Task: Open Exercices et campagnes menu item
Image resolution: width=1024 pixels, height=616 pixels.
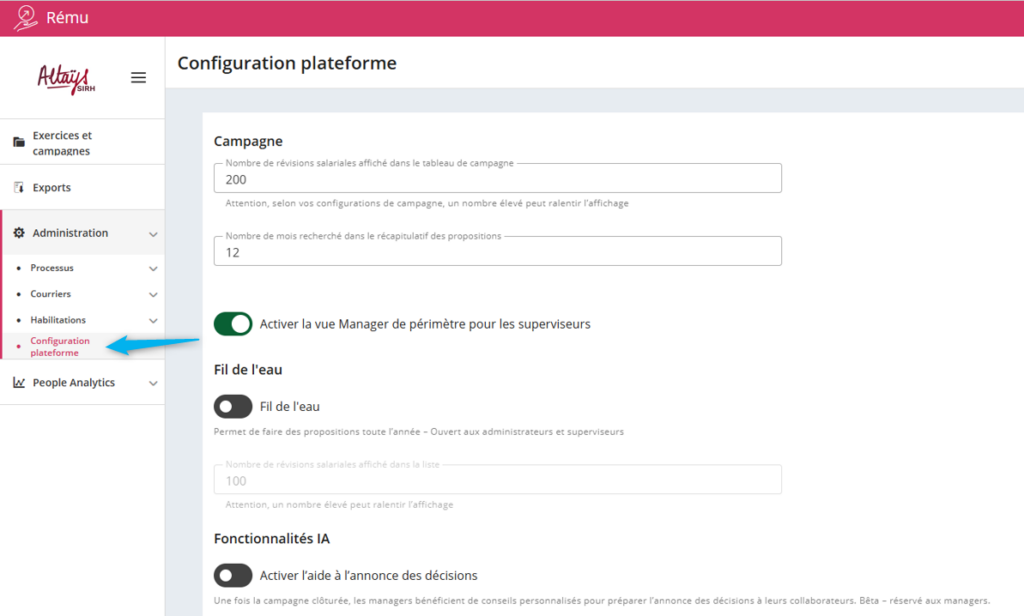Action: pyautogui.click(x=62, y=143)
